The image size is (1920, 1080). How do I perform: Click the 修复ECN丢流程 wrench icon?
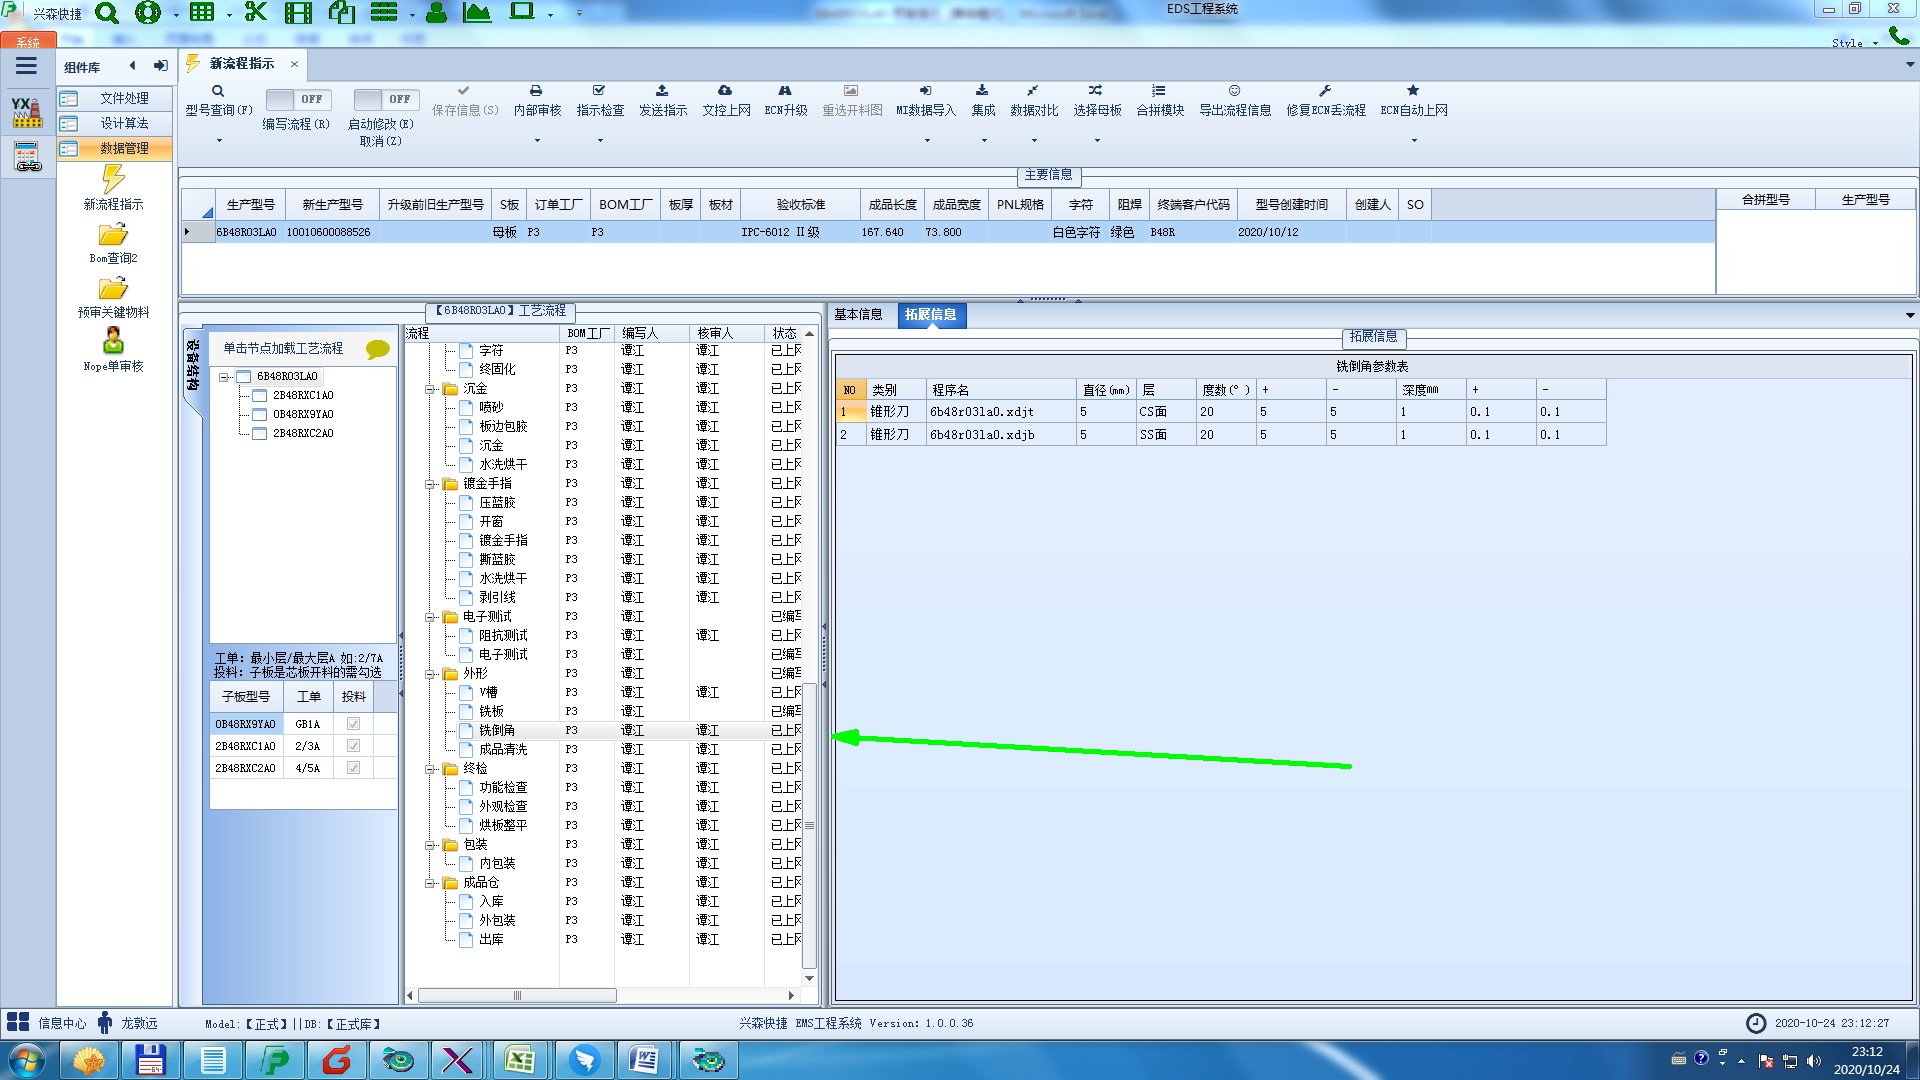(x=1325, y=91)
